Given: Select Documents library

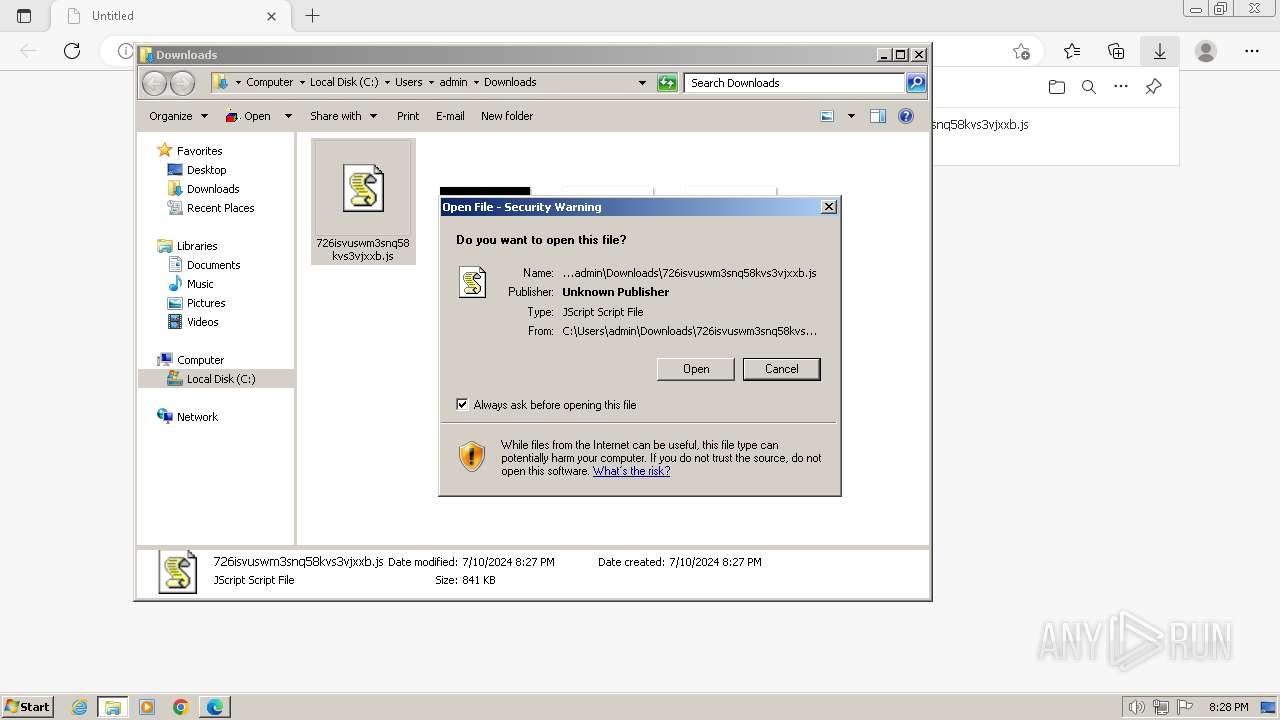Looking at the screenshot, I should point(214,265).
